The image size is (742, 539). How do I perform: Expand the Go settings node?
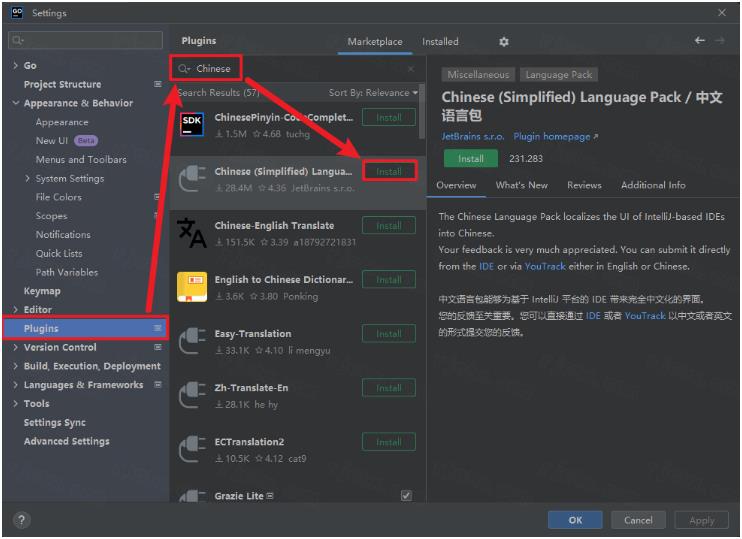point(16,65)
